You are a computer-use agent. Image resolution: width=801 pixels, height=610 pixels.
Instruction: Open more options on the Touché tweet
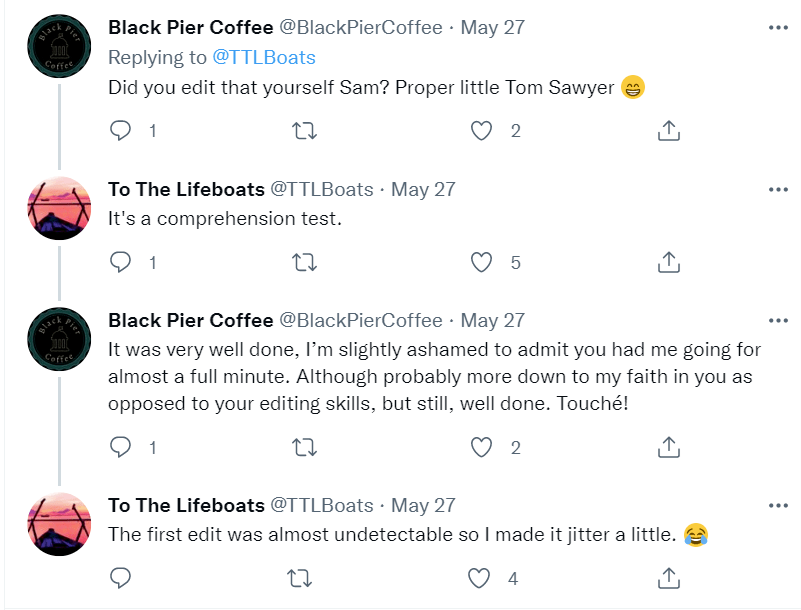(778, 321)
